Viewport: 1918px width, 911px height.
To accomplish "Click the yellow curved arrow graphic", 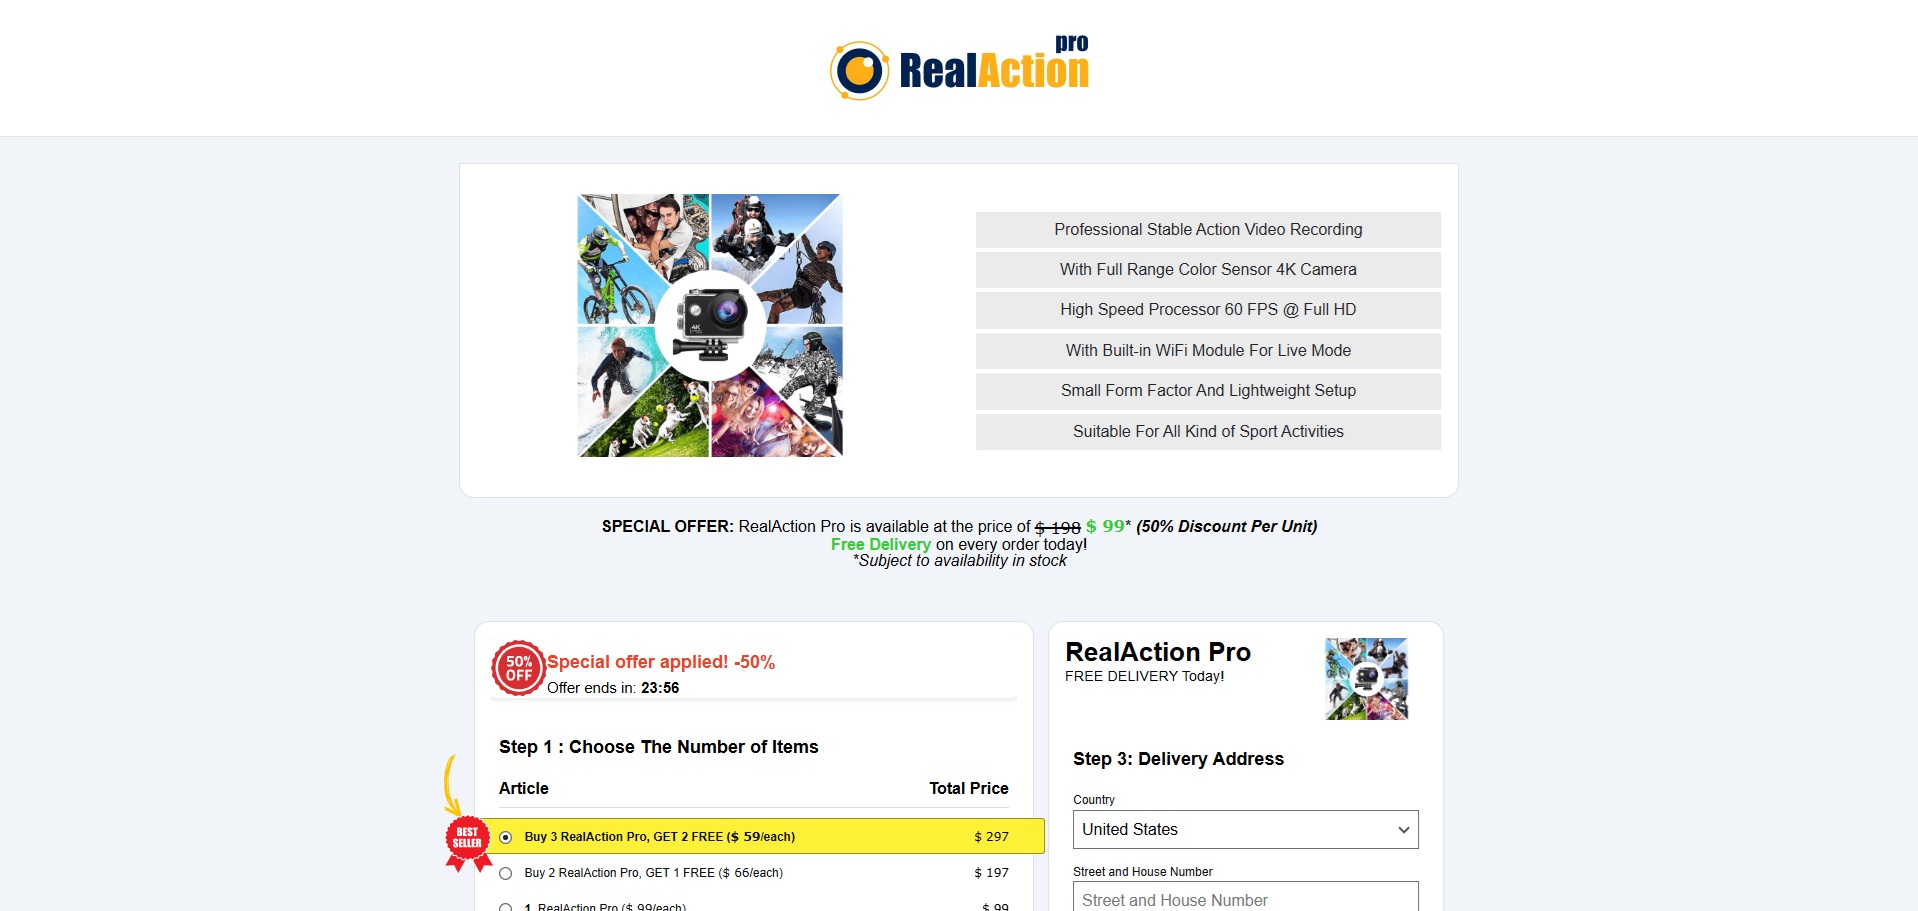I will click(x=451, y=785).
